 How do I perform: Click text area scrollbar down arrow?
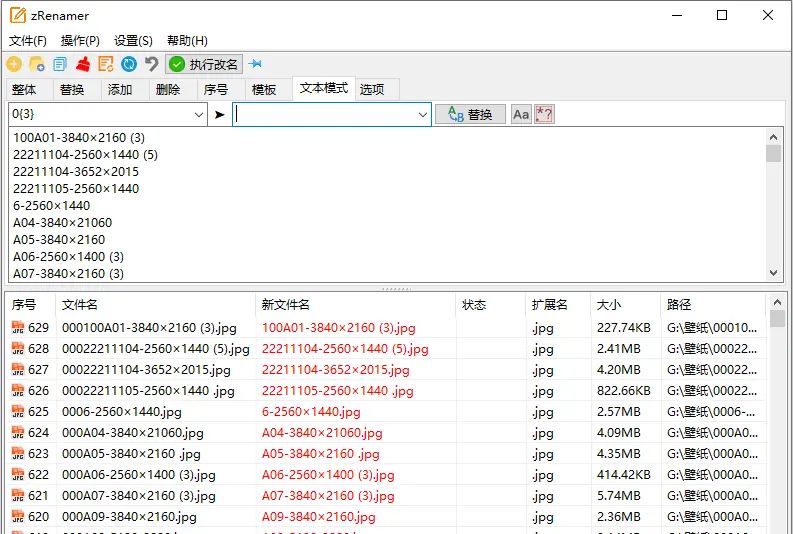click(x=773, y=273)
